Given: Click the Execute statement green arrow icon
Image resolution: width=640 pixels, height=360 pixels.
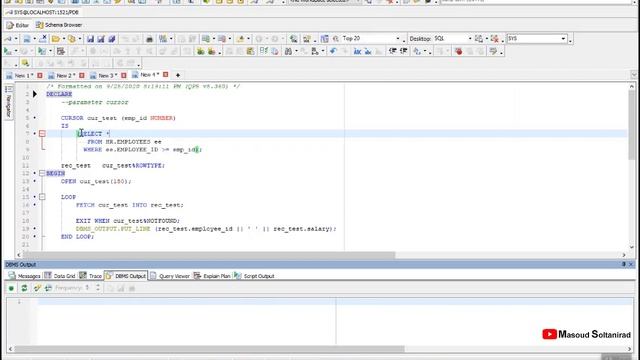Looking at the screenshot, I should pos(8,51).
